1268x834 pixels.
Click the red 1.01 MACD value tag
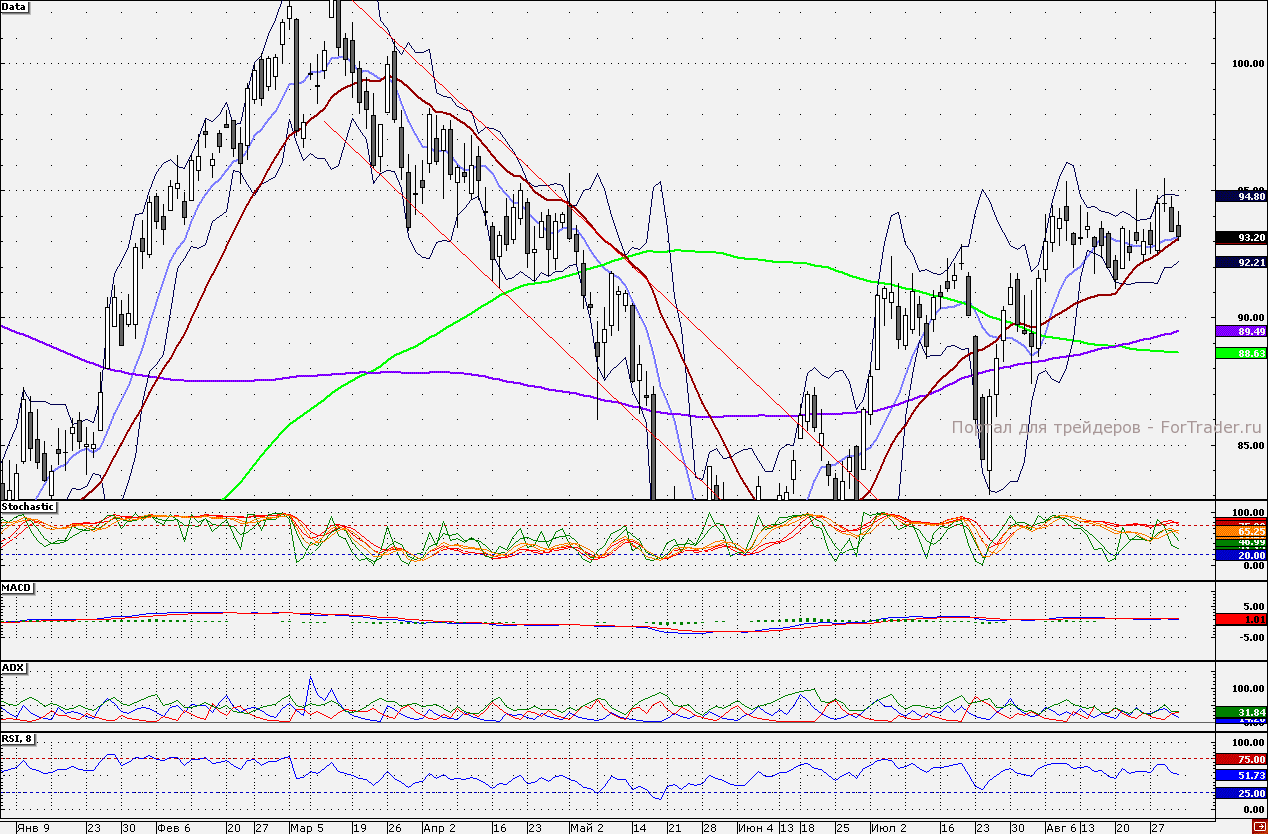pos(1240,619)
